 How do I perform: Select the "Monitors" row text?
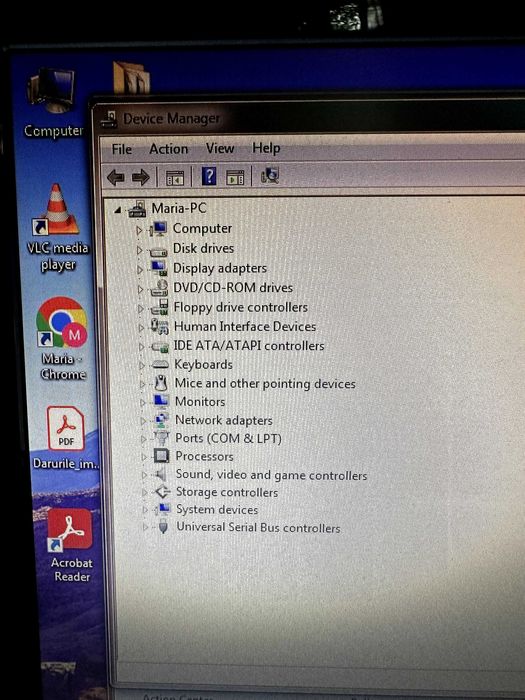point(200,402)
